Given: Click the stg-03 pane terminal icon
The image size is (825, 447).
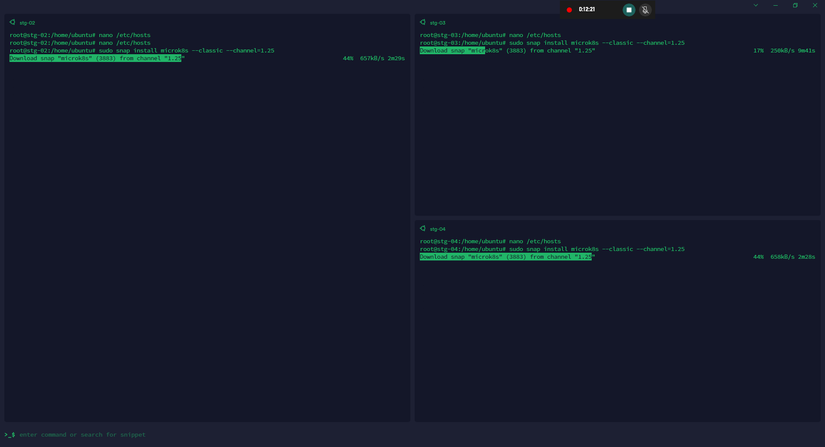Looking at the screenshot, I should point(422,22).
